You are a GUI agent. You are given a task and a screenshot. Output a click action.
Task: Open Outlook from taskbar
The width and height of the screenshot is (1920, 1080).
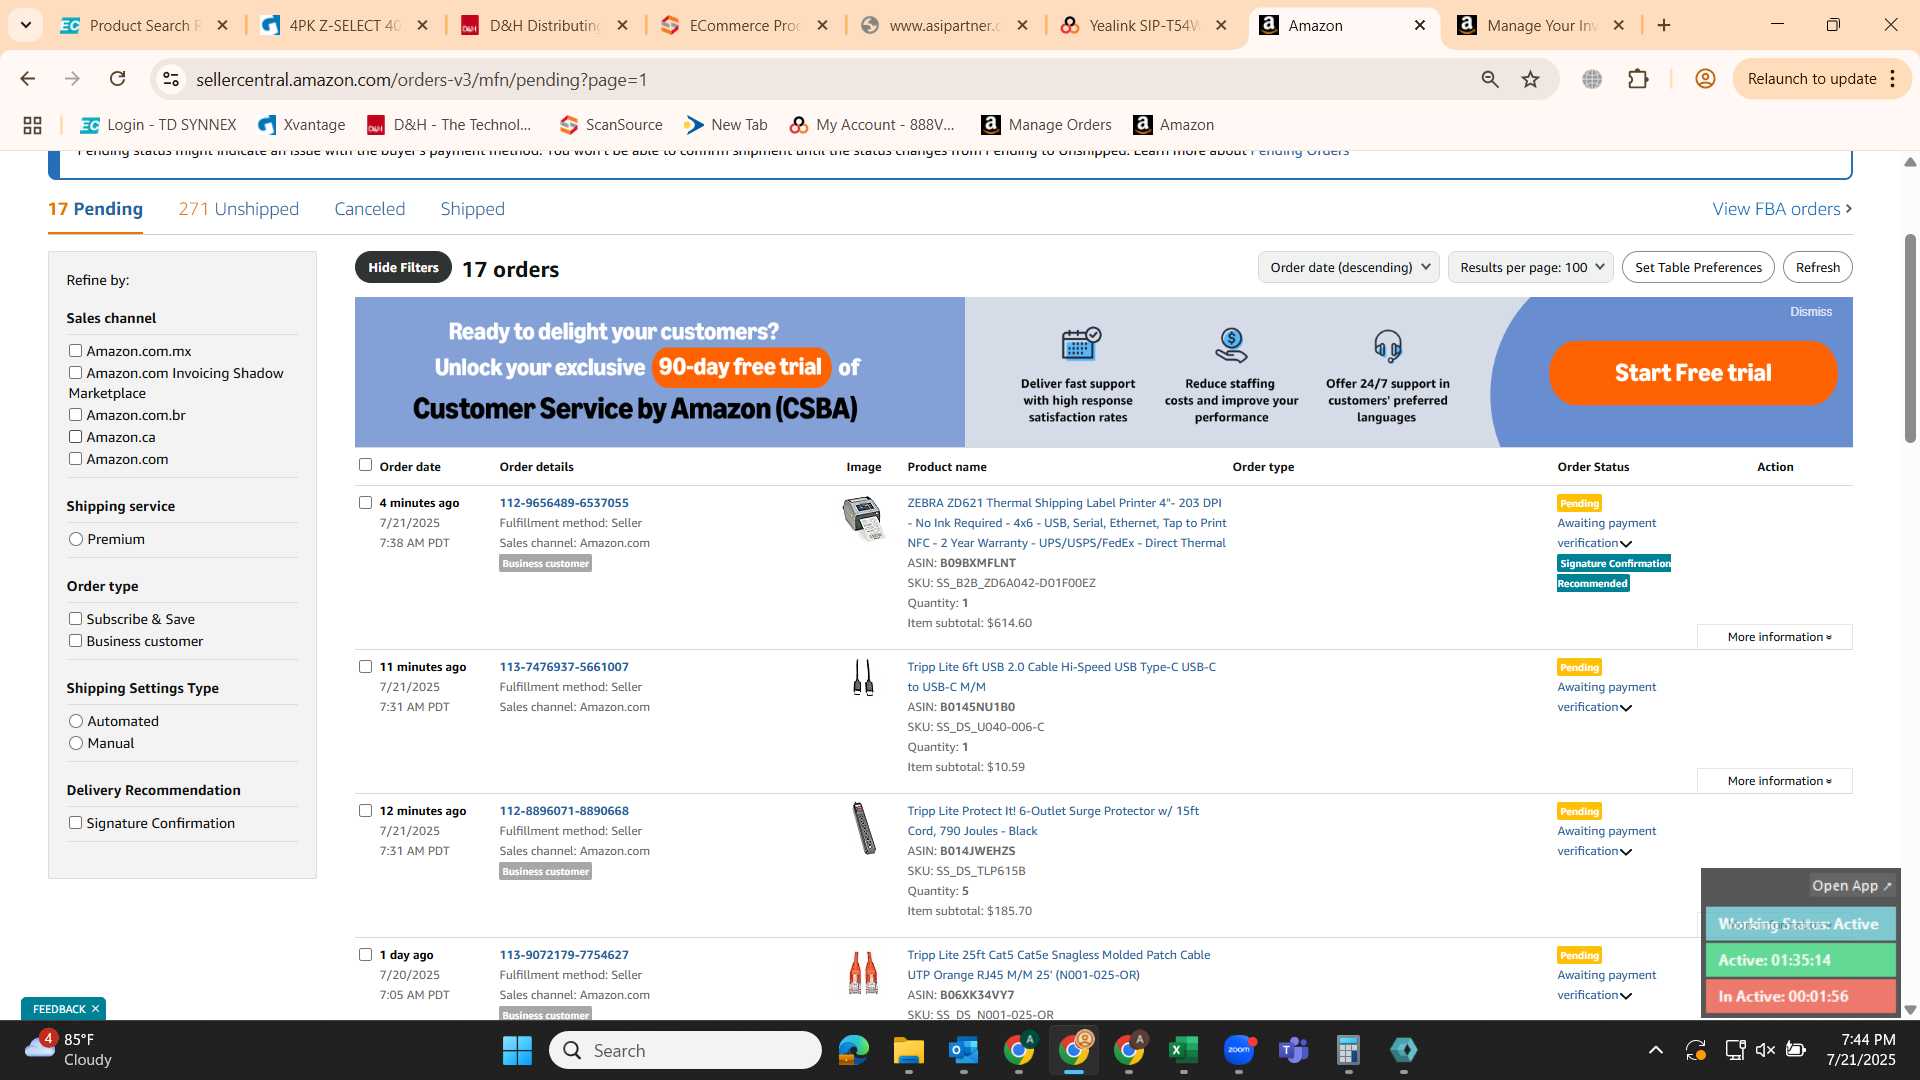point(963,1050)
